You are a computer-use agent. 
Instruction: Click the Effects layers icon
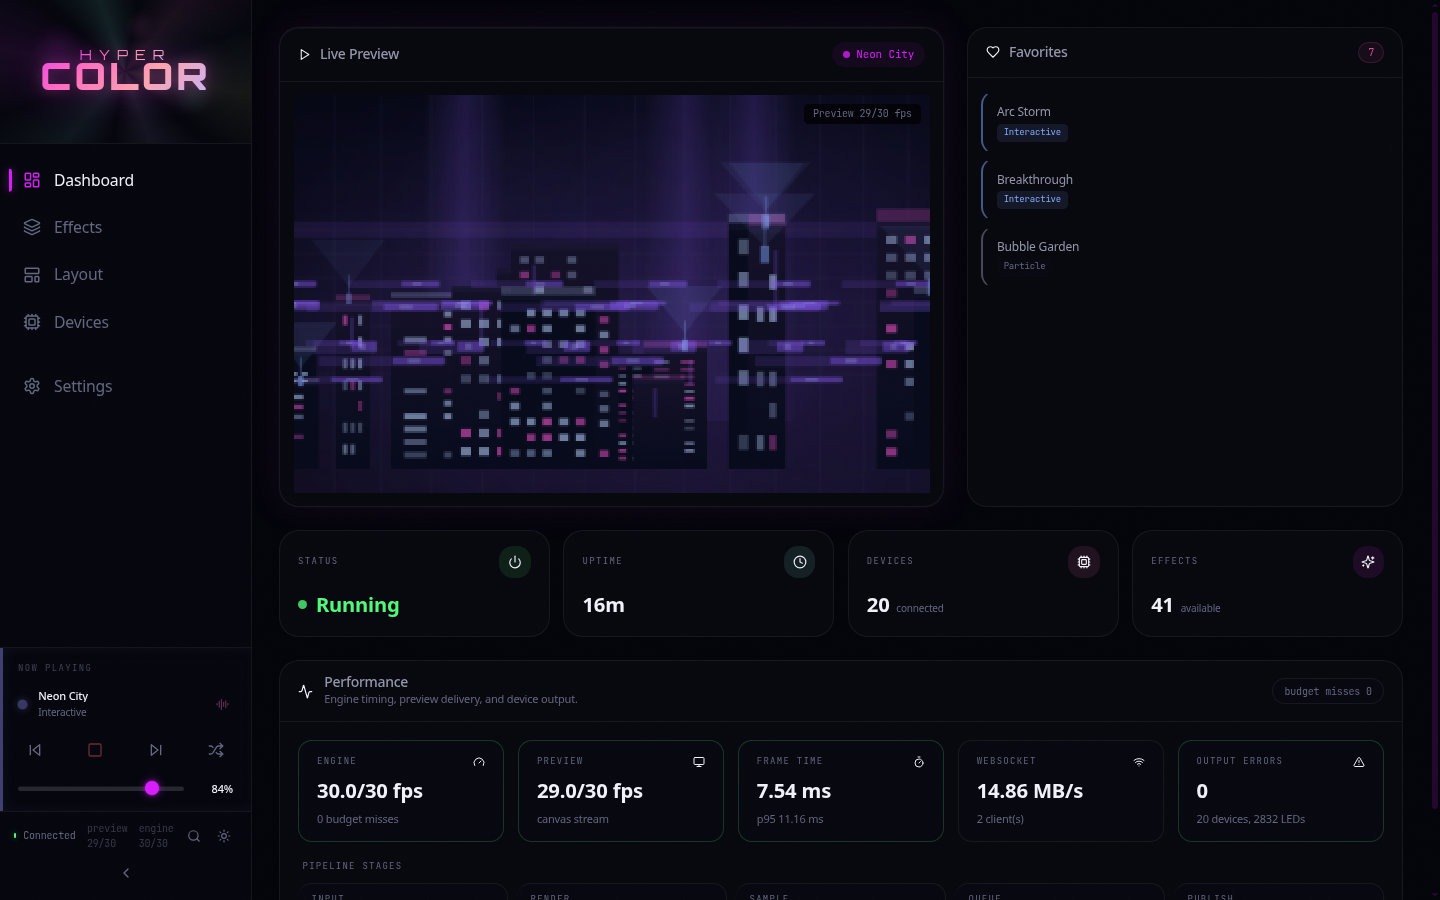[32, 227]
